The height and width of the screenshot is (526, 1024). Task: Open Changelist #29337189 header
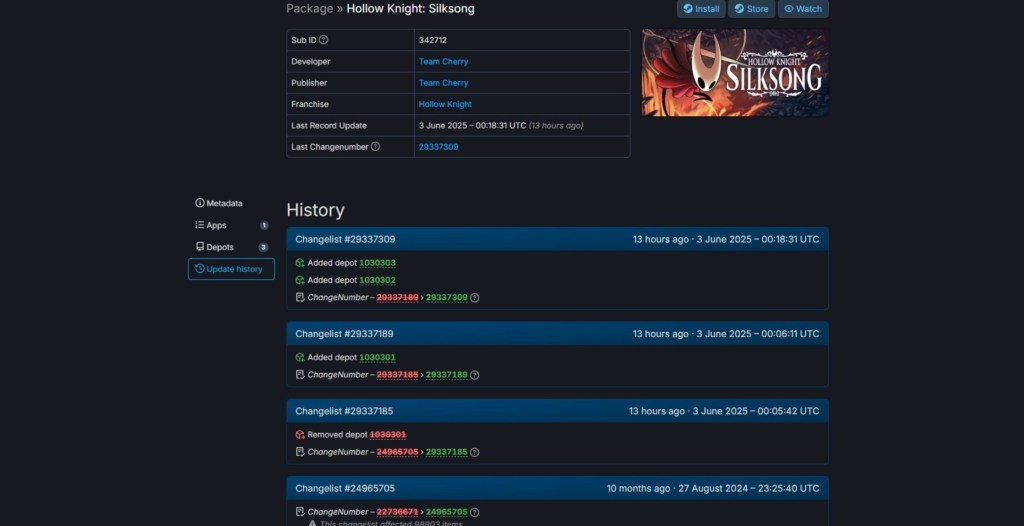557,334
